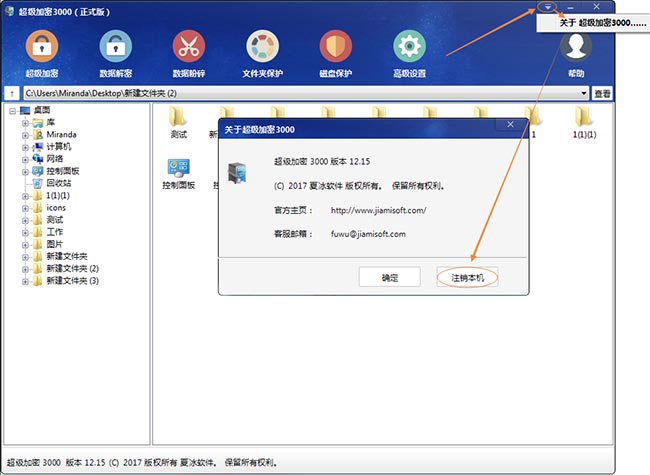Select the 数据解密 unlock icon

[116, 46]
